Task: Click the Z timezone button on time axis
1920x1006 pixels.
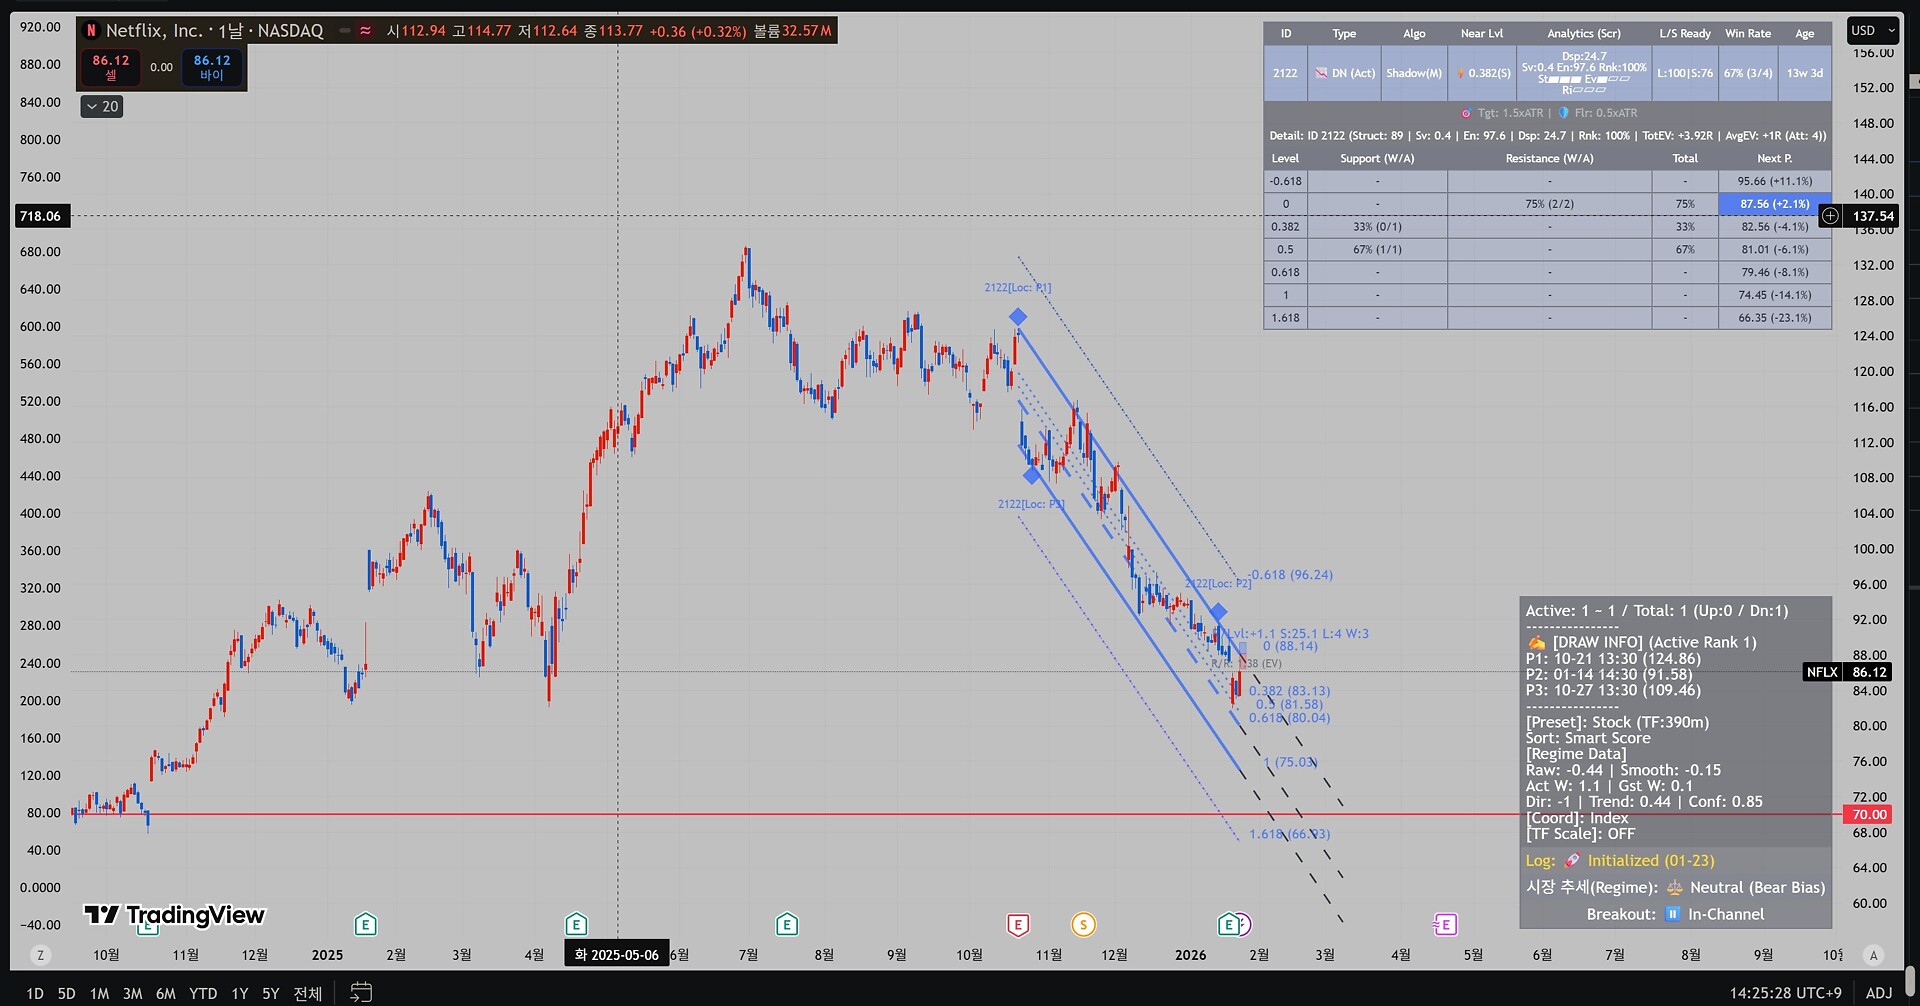Action: pos(41,955)
